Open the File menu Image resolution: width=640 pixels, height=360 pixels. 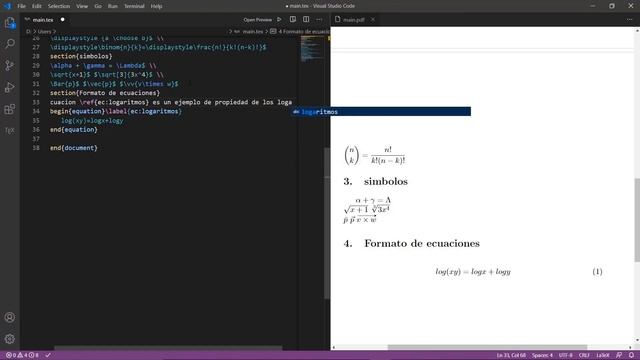click(22, 6)
